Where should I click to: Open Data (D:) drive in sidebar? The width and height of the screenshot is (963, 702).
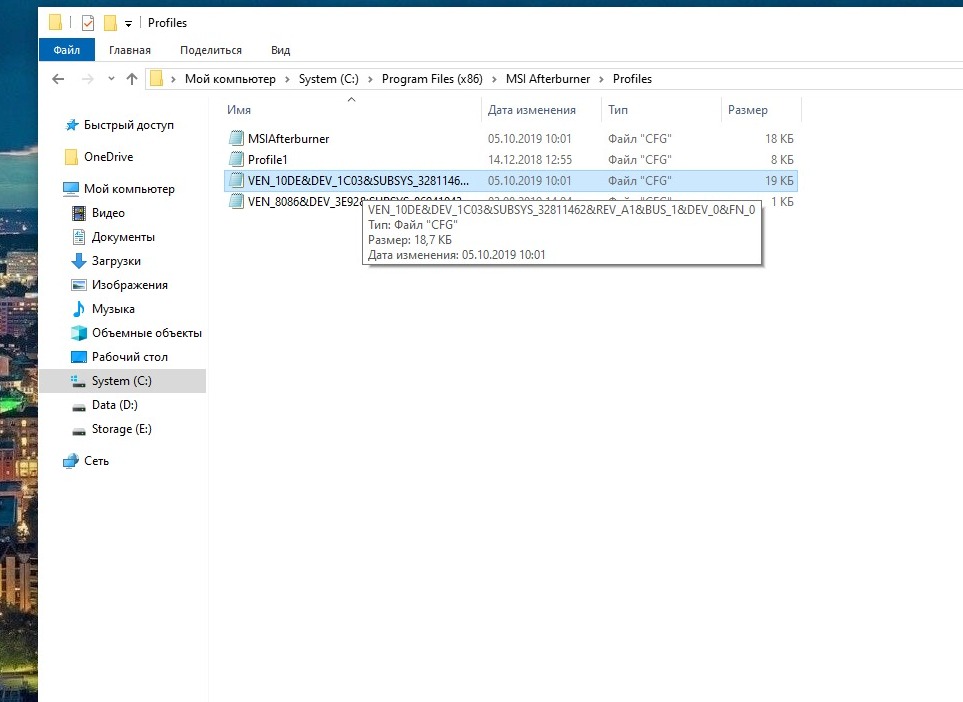pos(114,405)
